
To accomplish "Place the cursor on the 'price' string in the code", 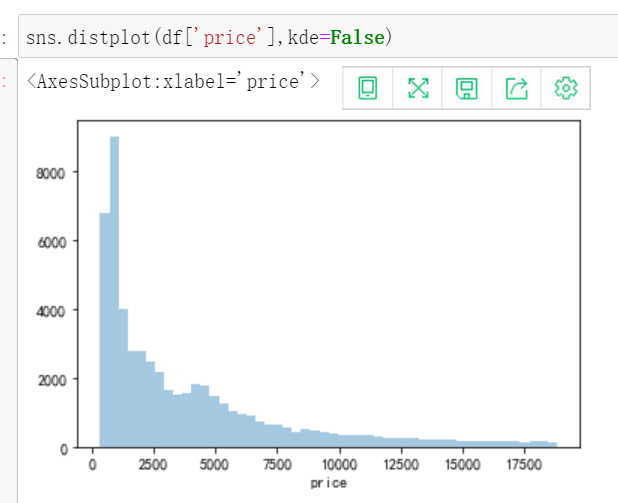I will click(230, 38).
